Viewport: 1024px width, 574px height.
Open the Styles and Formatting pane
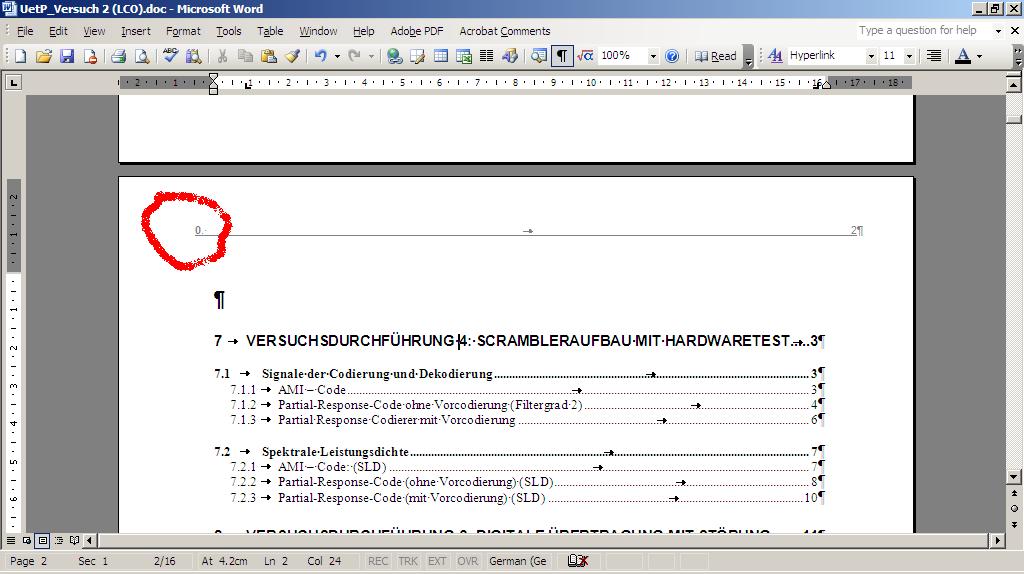coord(775,56)
